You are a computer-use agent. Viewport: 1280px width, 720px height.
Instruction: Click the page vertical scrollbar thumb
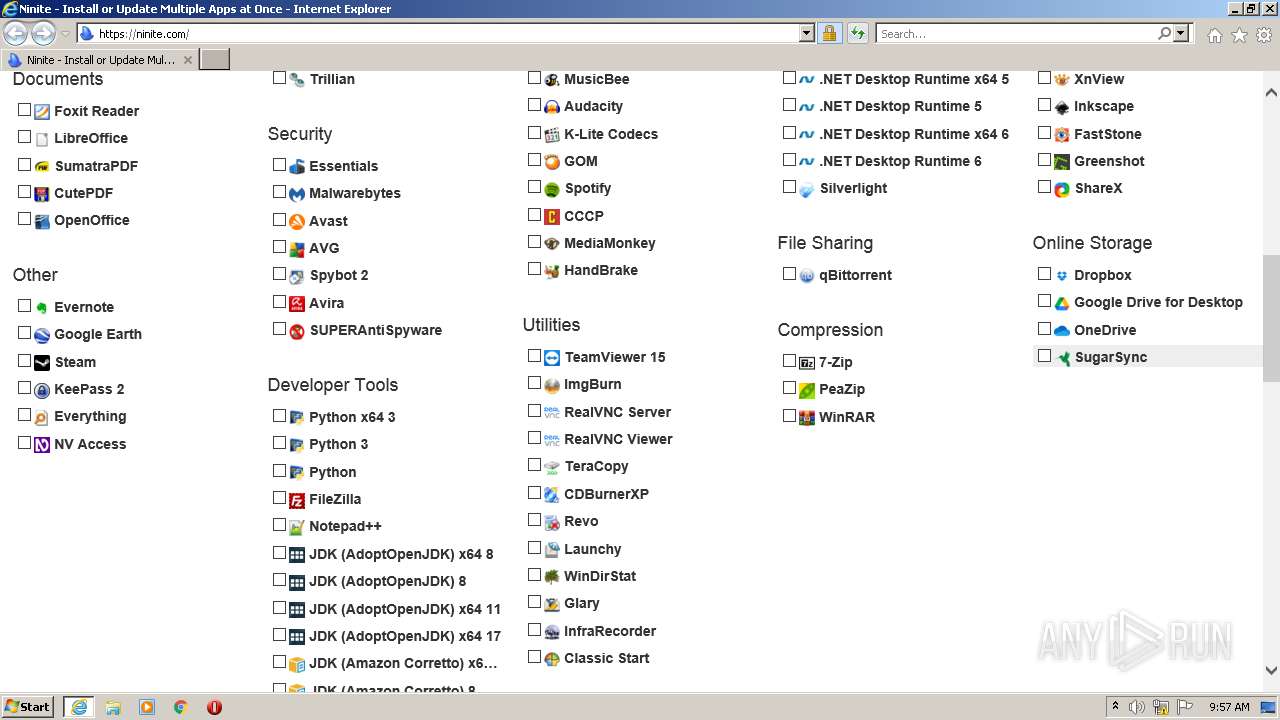pos(1271,318)
